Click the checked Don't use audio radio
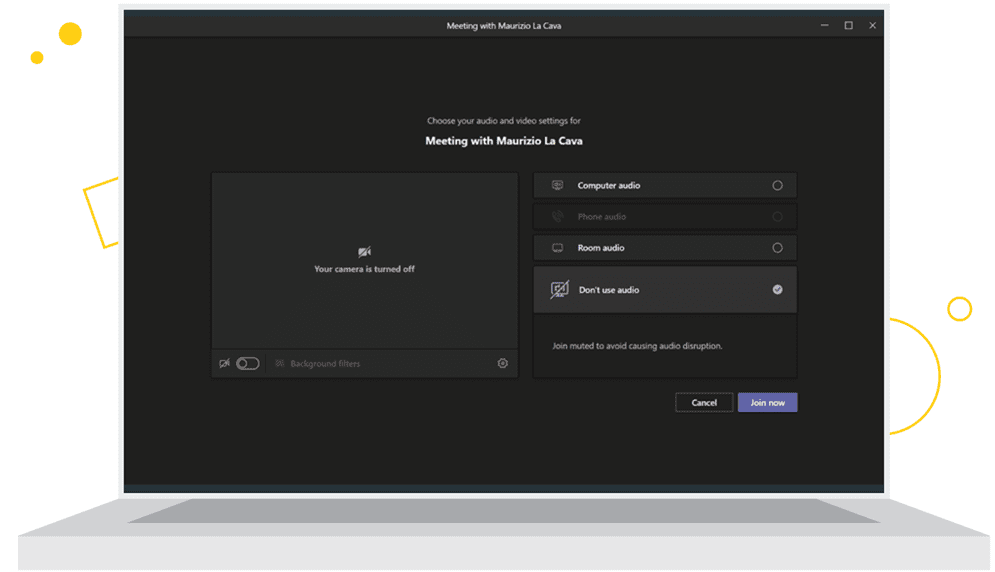 [777, 290]
